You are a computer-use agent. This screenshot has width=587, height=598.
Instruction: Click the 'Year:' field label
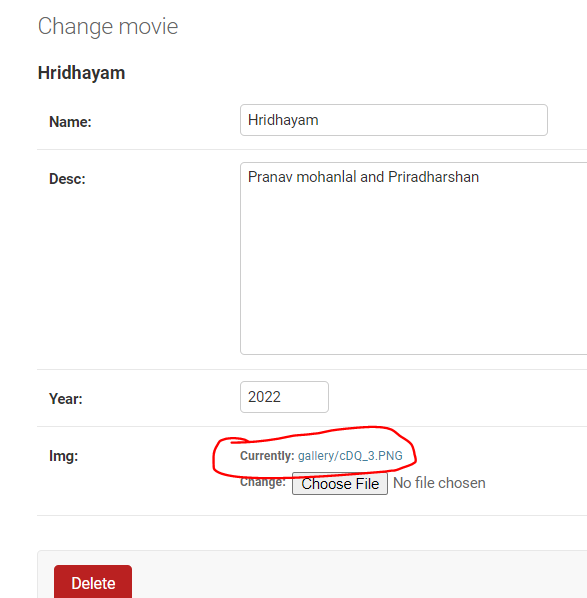[x=66, y=399]
